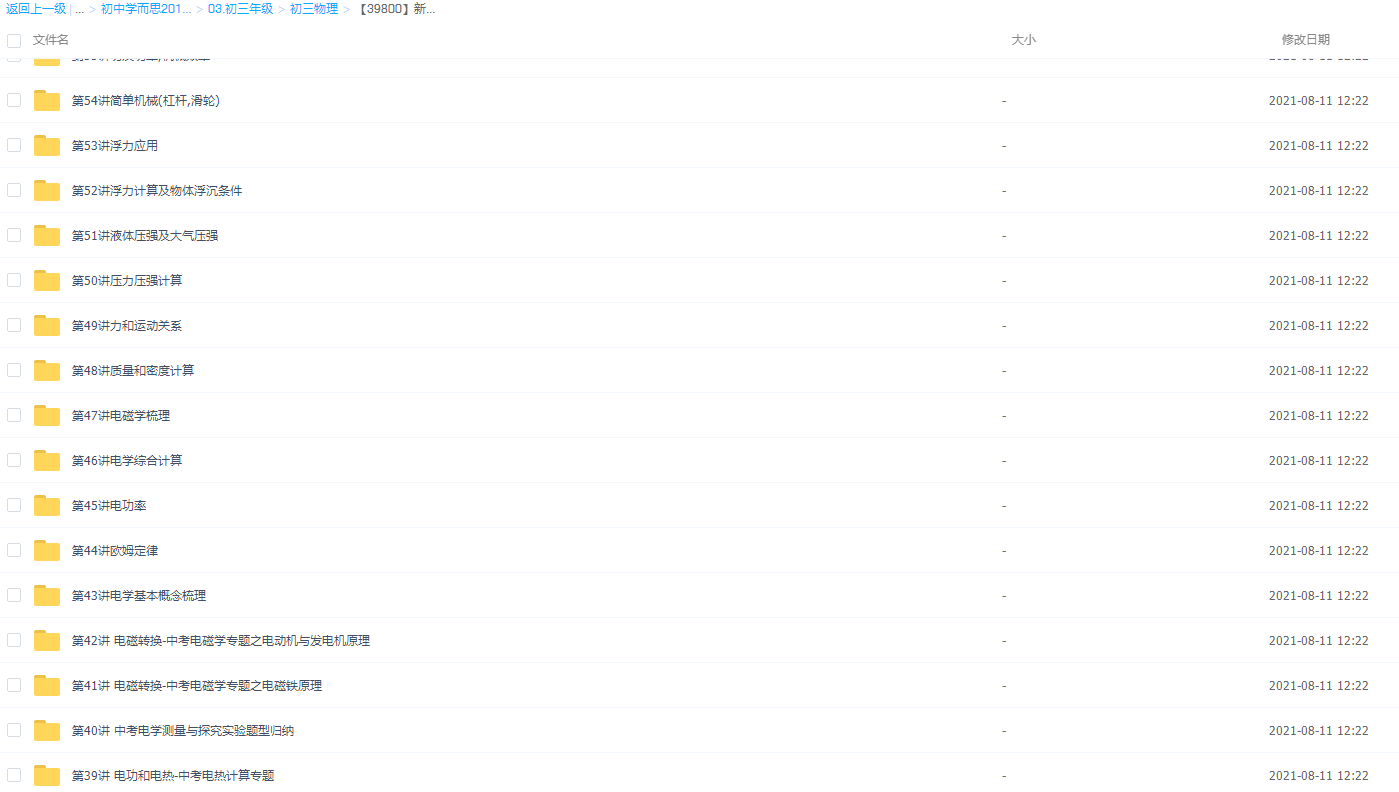Click folder icon of 第40讲 中考电学测量
The height and width of the screenshot is (792, 1399).
47,730
